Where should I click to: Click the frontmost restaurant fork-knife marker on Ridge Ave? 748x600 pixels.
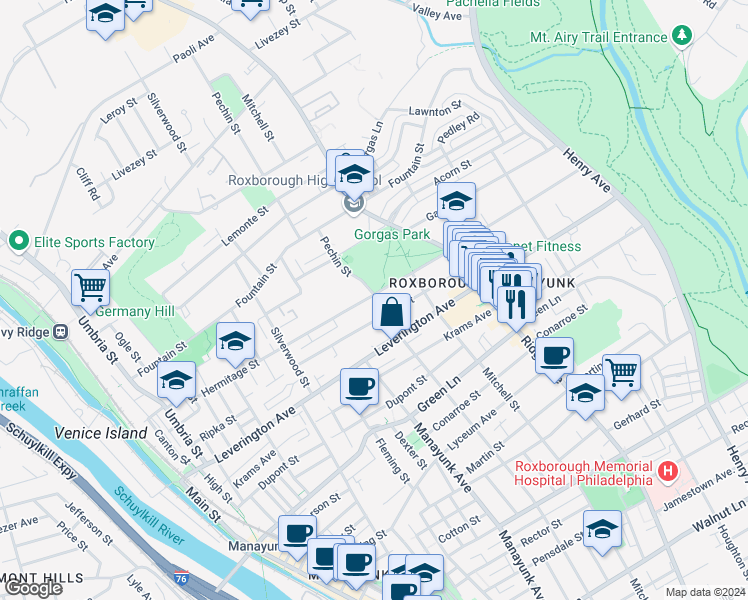click(516, 305)
